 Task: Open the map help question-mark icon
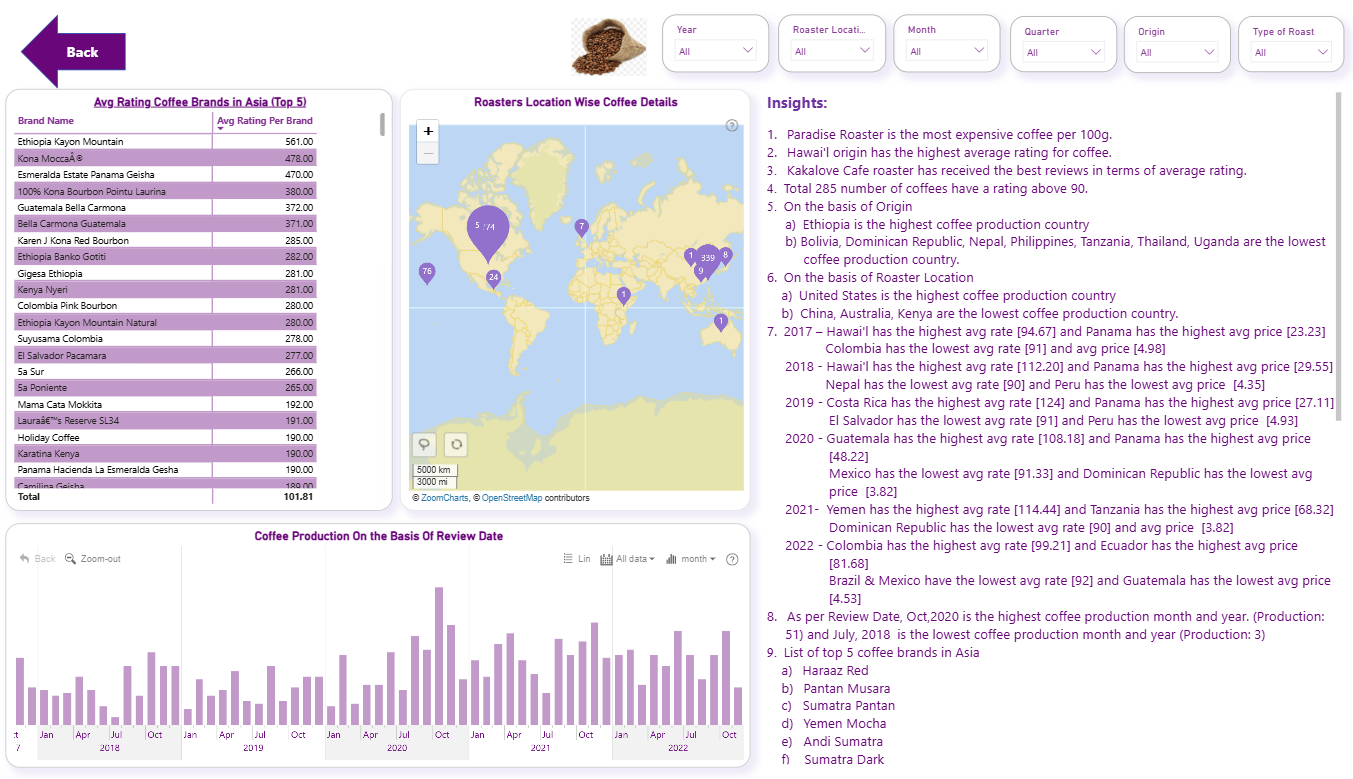pos(732,125)
